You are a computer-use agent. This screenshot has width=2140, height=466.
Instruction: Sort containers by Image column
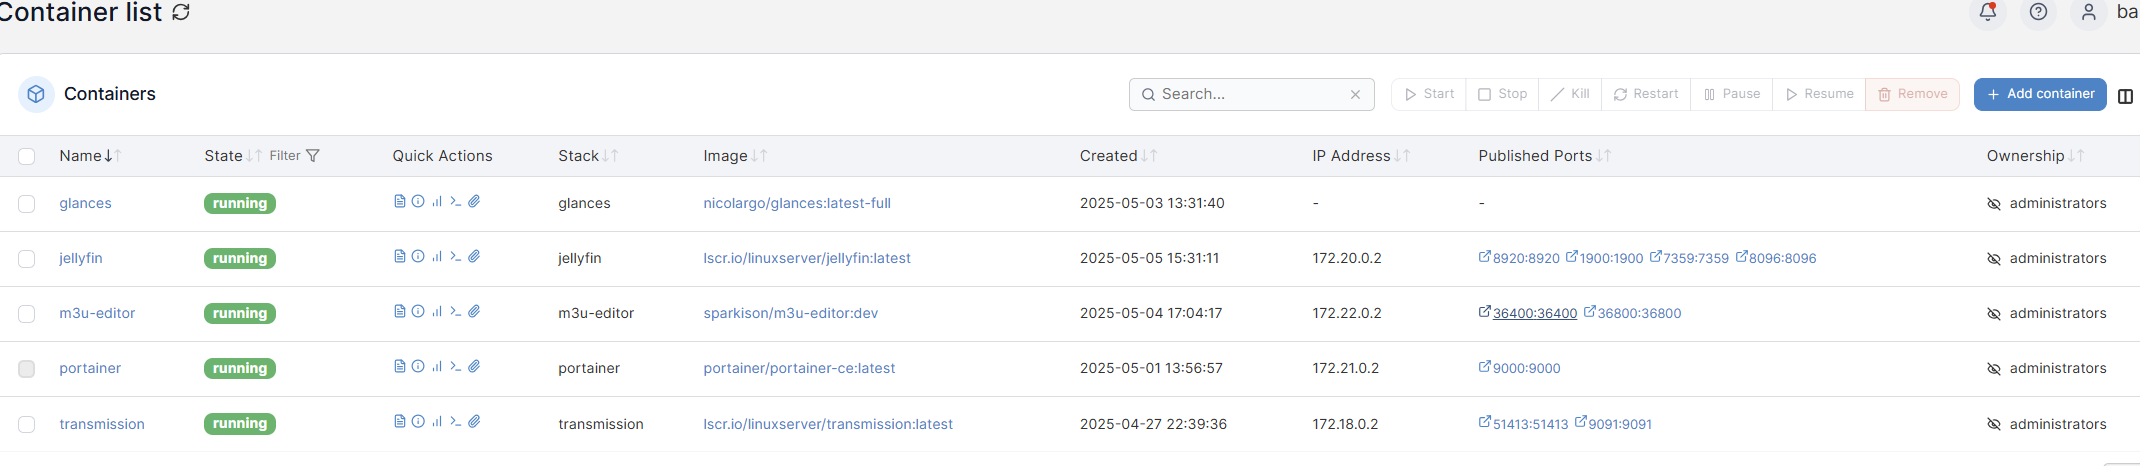[x=735, y=155]
